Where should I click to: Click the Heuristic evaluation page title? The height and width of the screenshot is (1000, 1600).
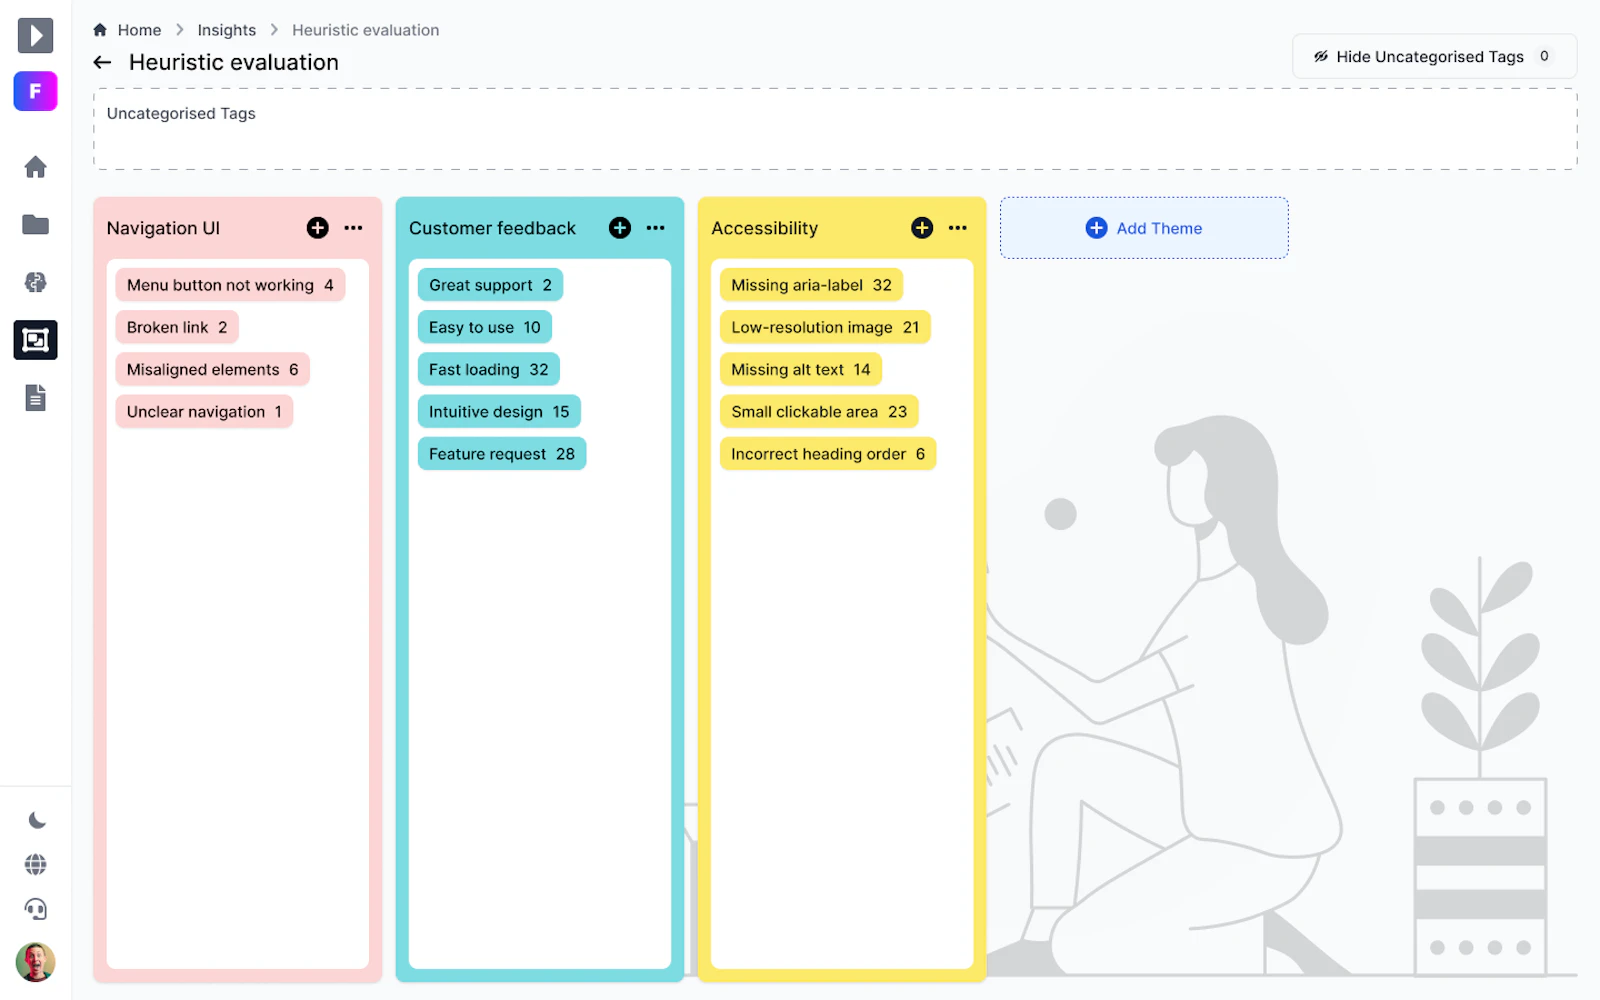[234, 62]
